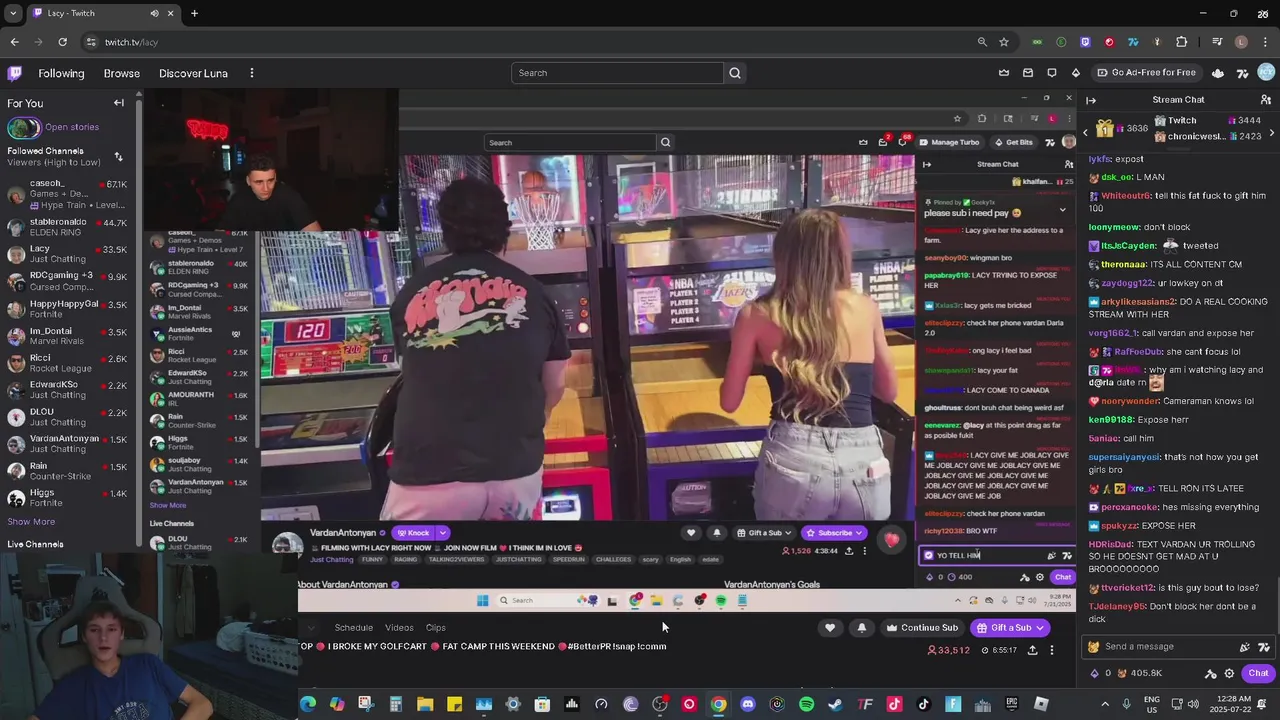Click the Twitch search magnifier button
The height and width of the screenshot is (720, 1280).
coord(735,73)
